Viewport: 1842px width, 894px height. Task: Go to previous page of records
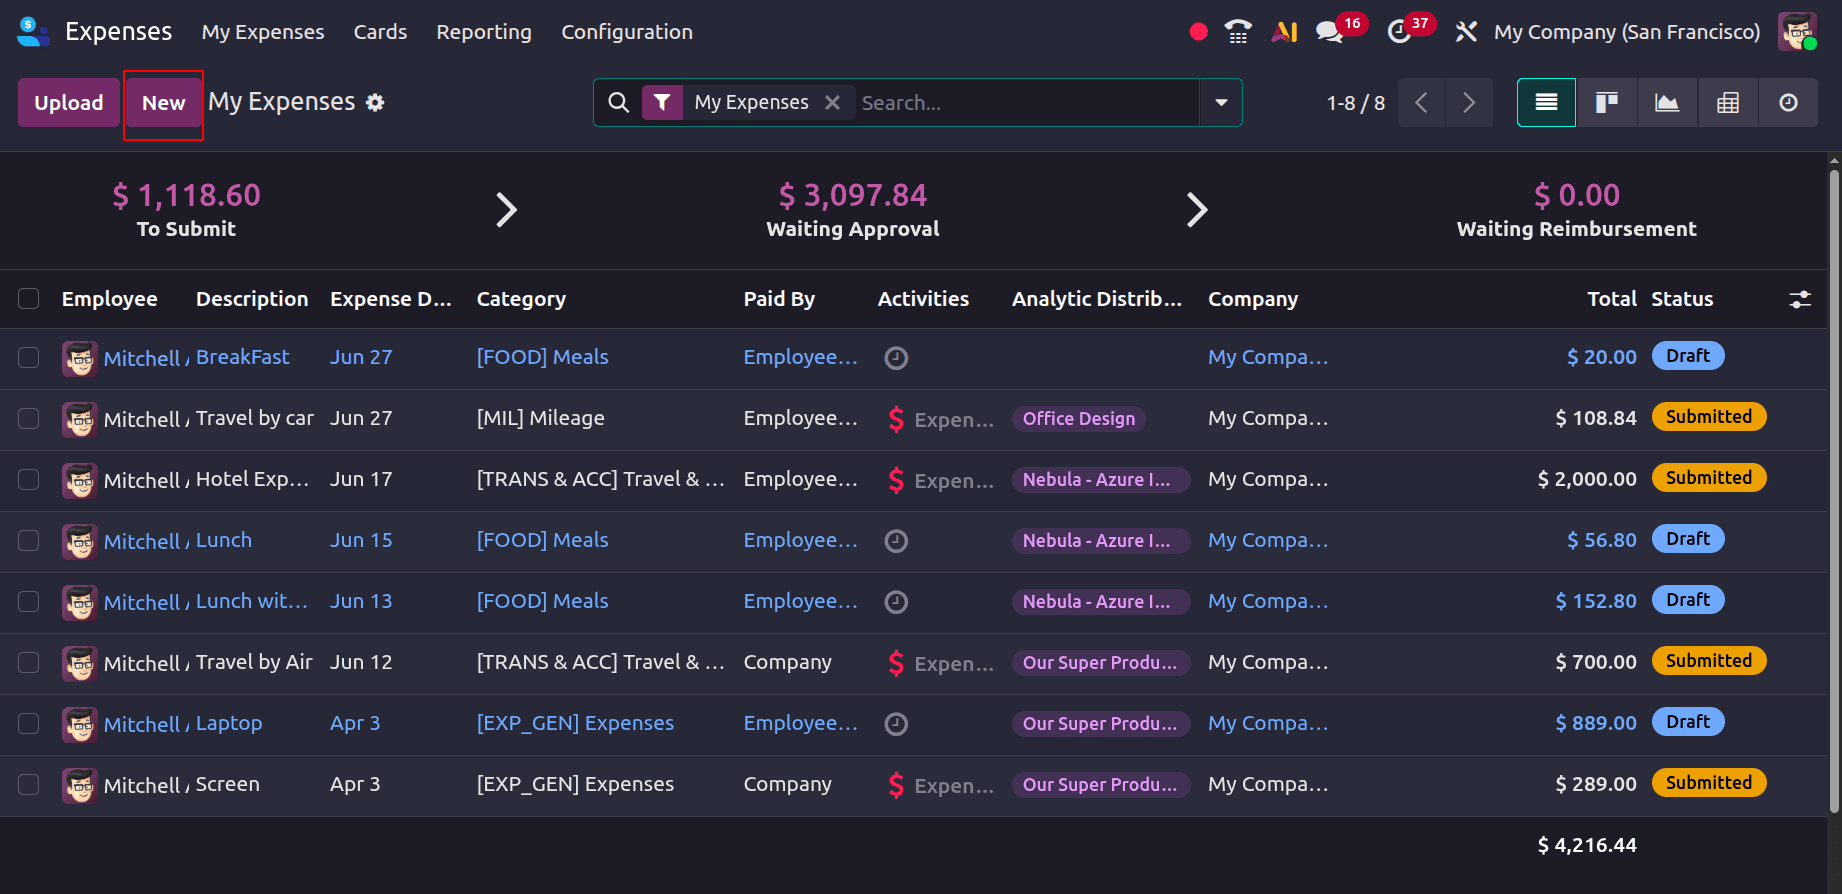[x=1421, y=103]
